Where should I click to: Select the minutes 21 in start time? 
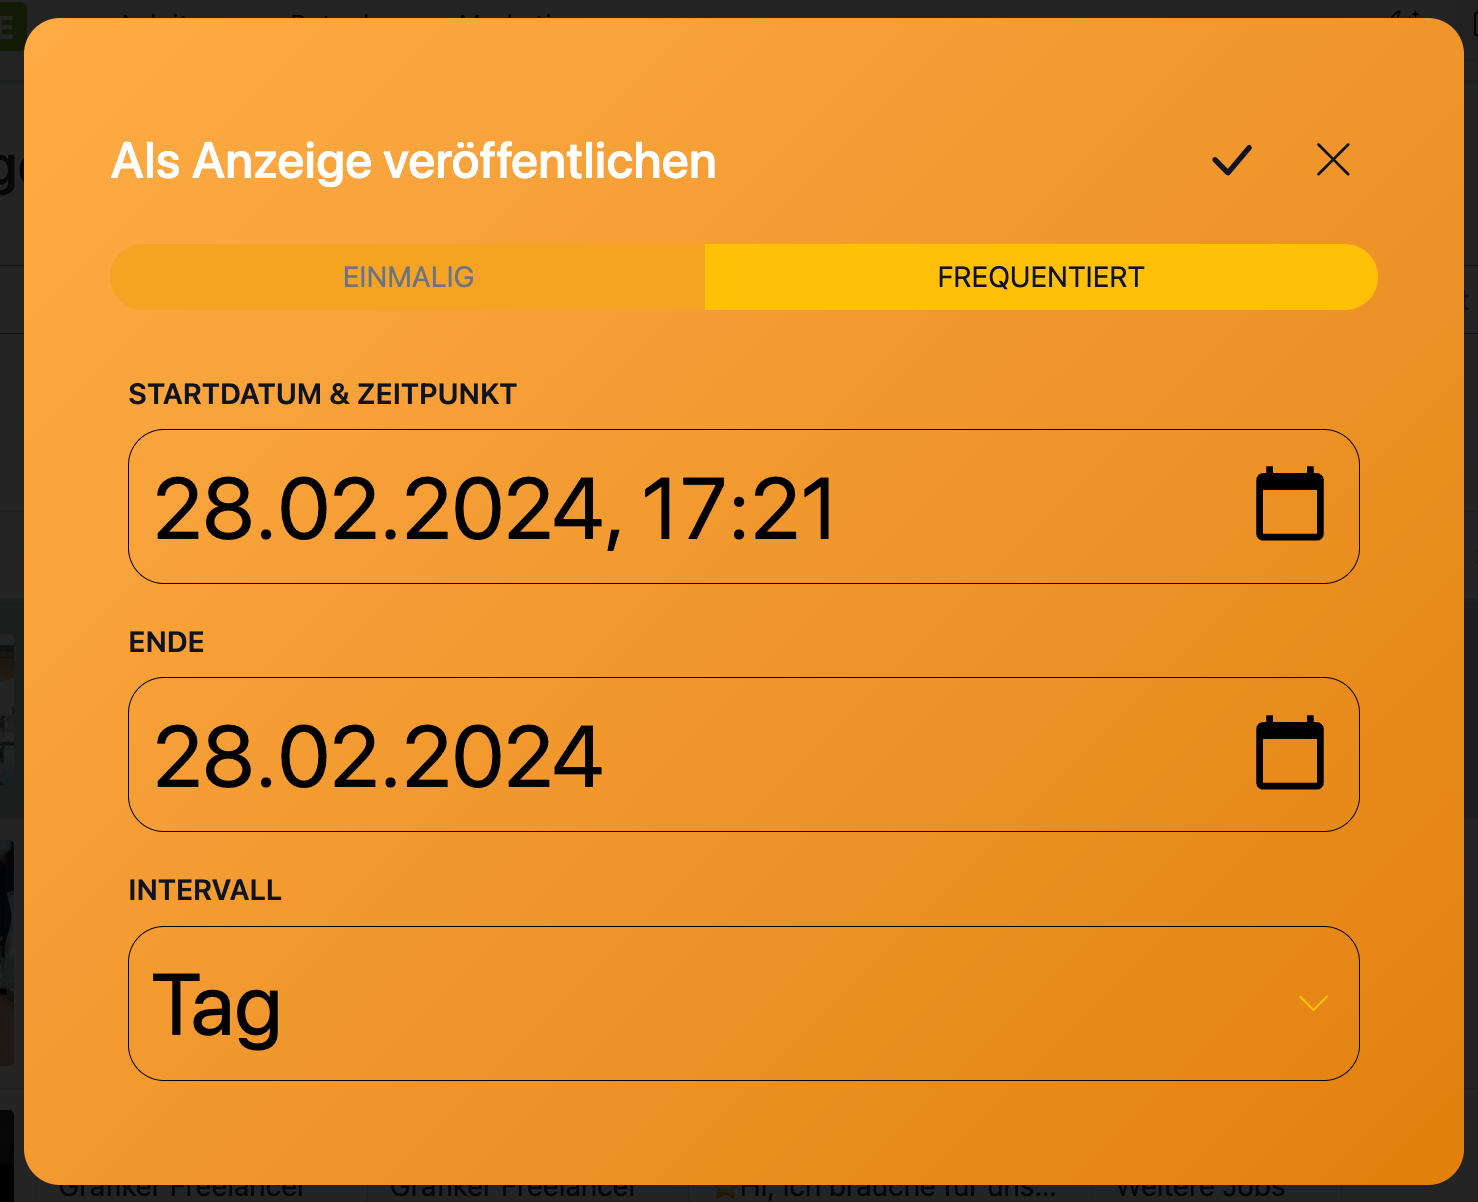pos(794,510)
